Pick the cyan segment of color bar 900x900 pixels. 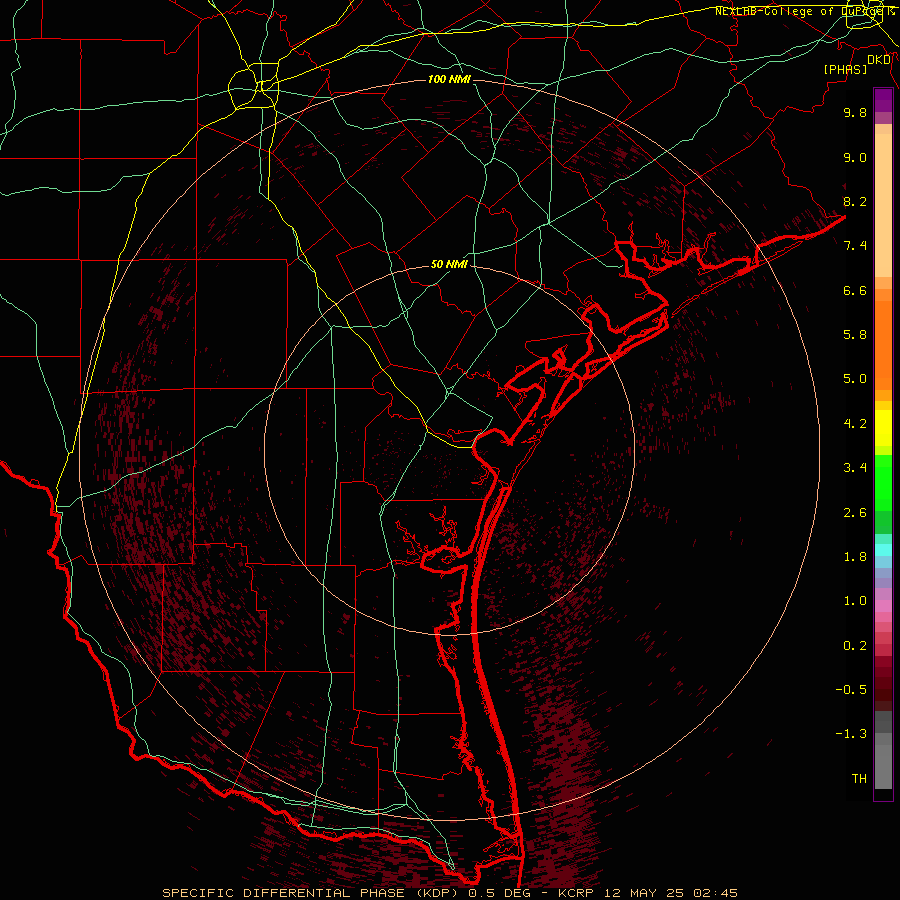[883, 550]
